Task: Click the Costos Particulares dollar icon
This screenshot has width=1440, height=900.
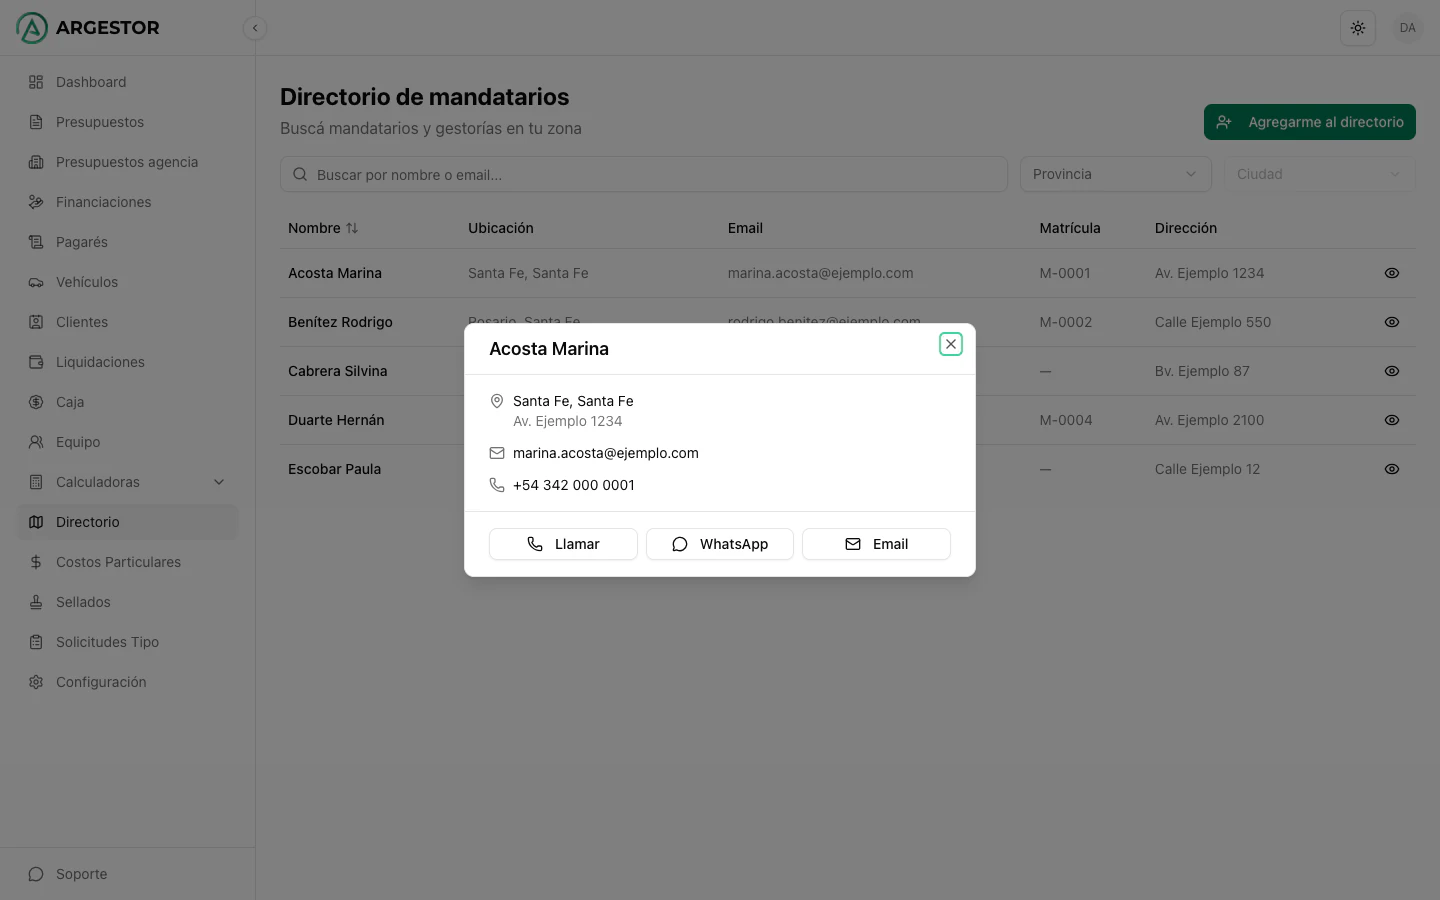Action: 36,562
